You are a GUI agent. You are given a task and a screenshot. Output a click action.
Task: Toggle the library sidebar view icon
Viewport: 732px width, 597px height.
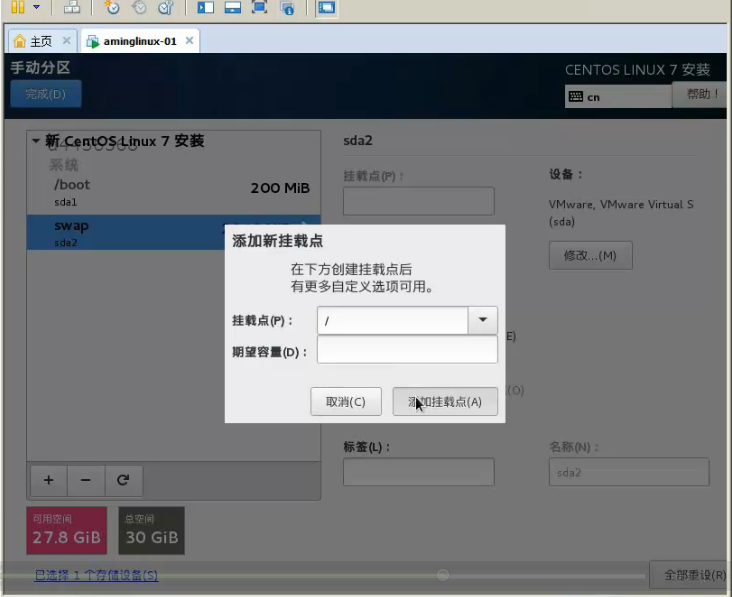point(205,7)
